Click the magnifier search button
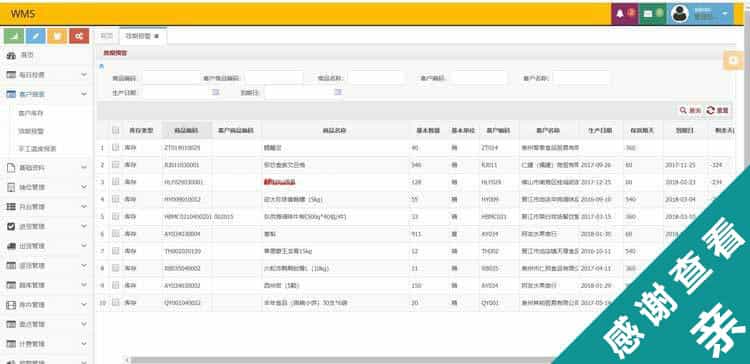750x364 pixels. click(690, 110)
